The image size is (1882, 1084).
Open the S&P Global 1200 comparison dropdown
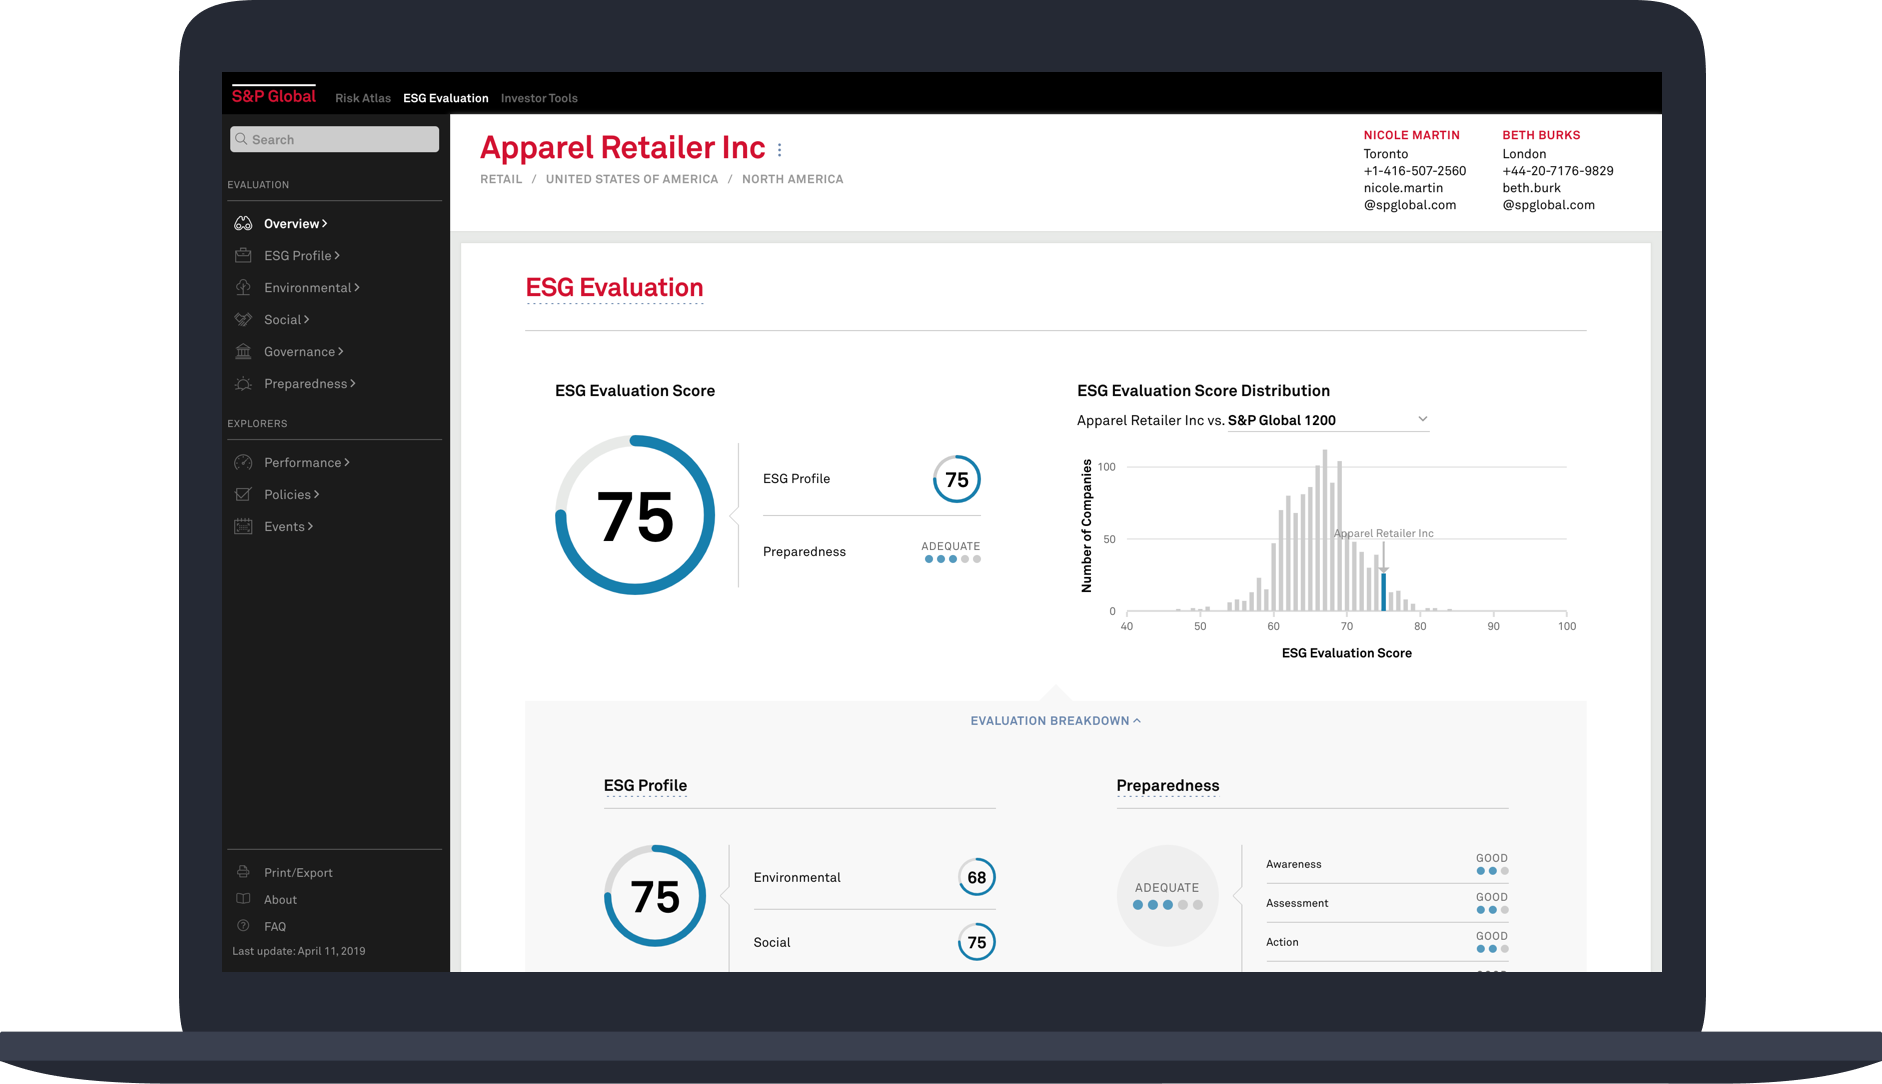pyautogui.click(x=1328, y=420)
